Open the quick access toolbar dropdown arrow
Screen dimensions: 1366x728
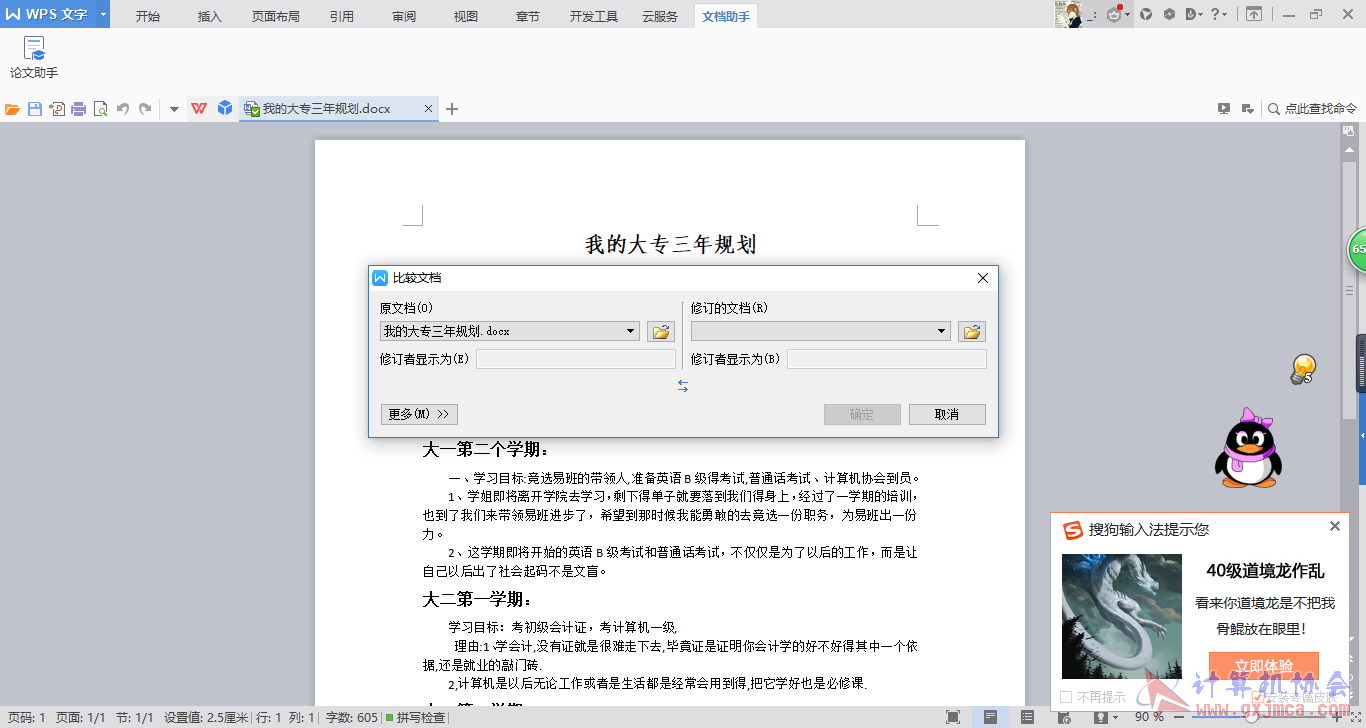pos(174,109)
